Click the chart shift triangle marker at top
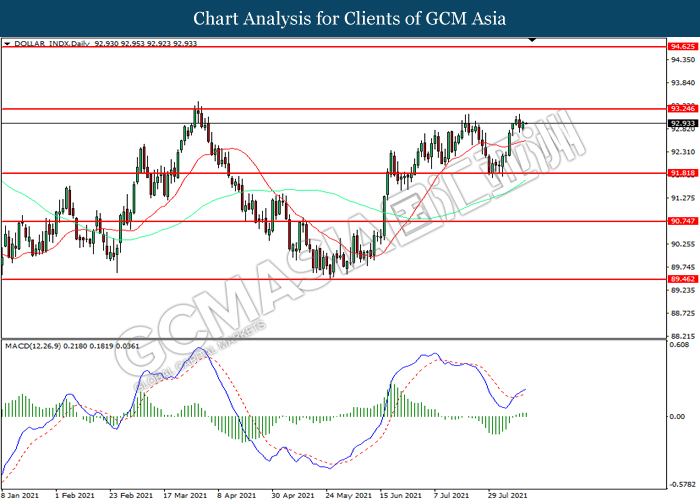Image resolution: width=700 pixels, height=500 pixels. (531, 42)
